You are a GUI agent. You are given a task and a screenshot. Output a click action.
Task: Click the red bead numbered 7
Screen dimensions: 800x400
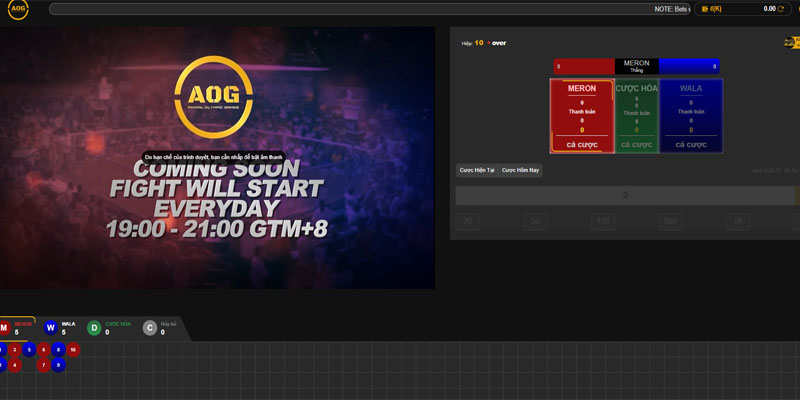[x=43, y=365]
